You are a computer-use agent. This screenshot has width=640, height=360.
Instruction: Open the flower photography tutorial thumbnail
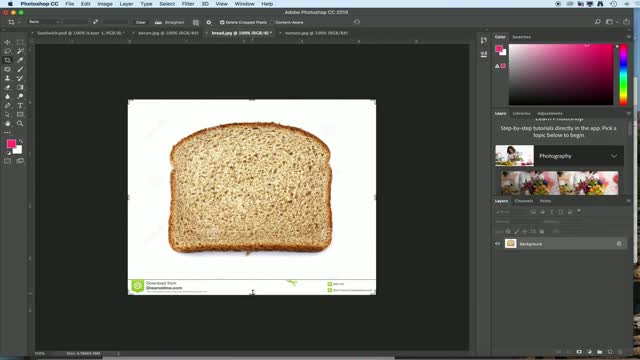pos(559,183)
